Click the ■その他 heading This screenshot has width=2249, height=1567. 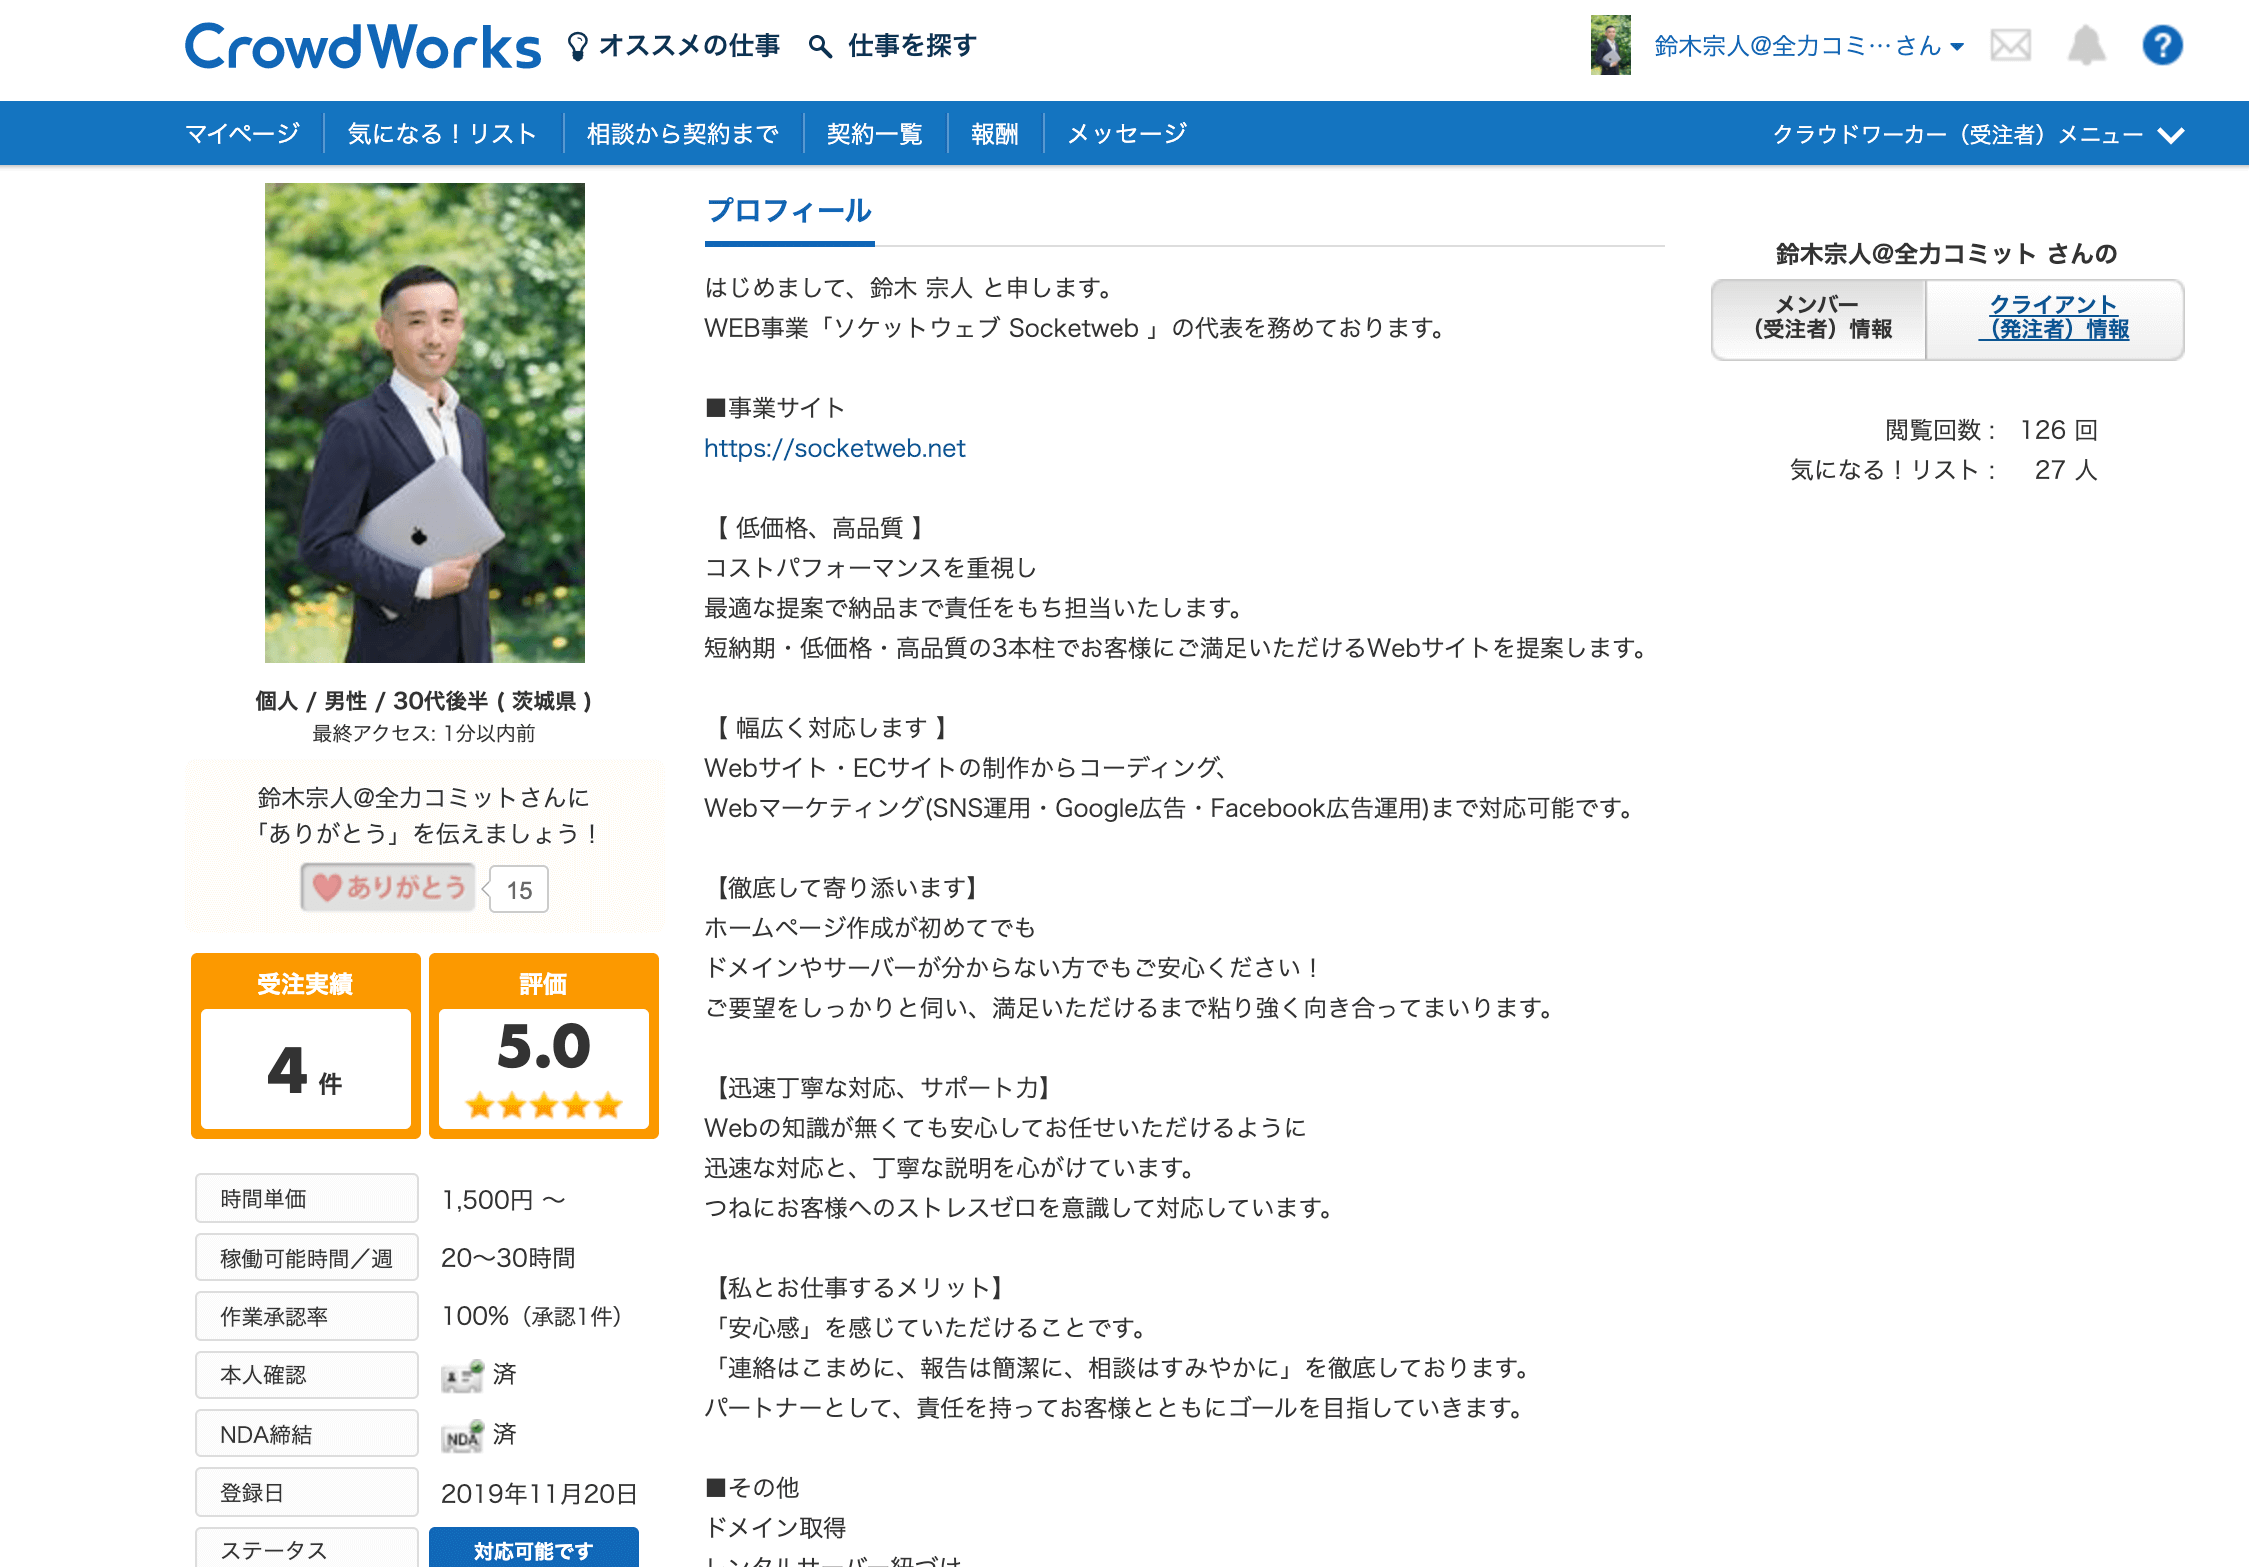752,1488
